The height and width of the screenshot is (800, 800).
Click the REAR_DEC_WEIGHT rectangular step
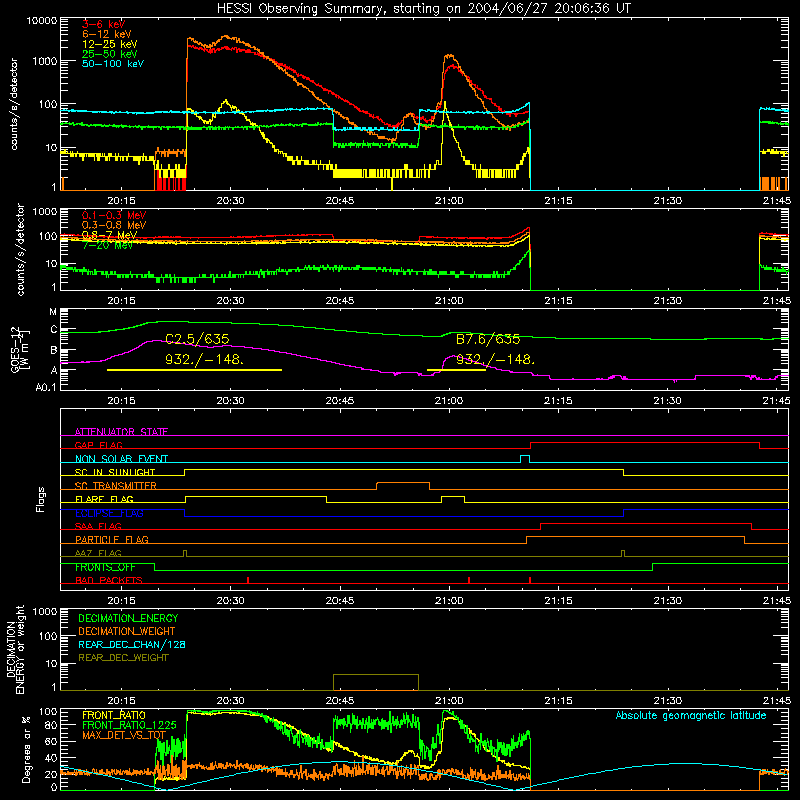tap(376, 682)
